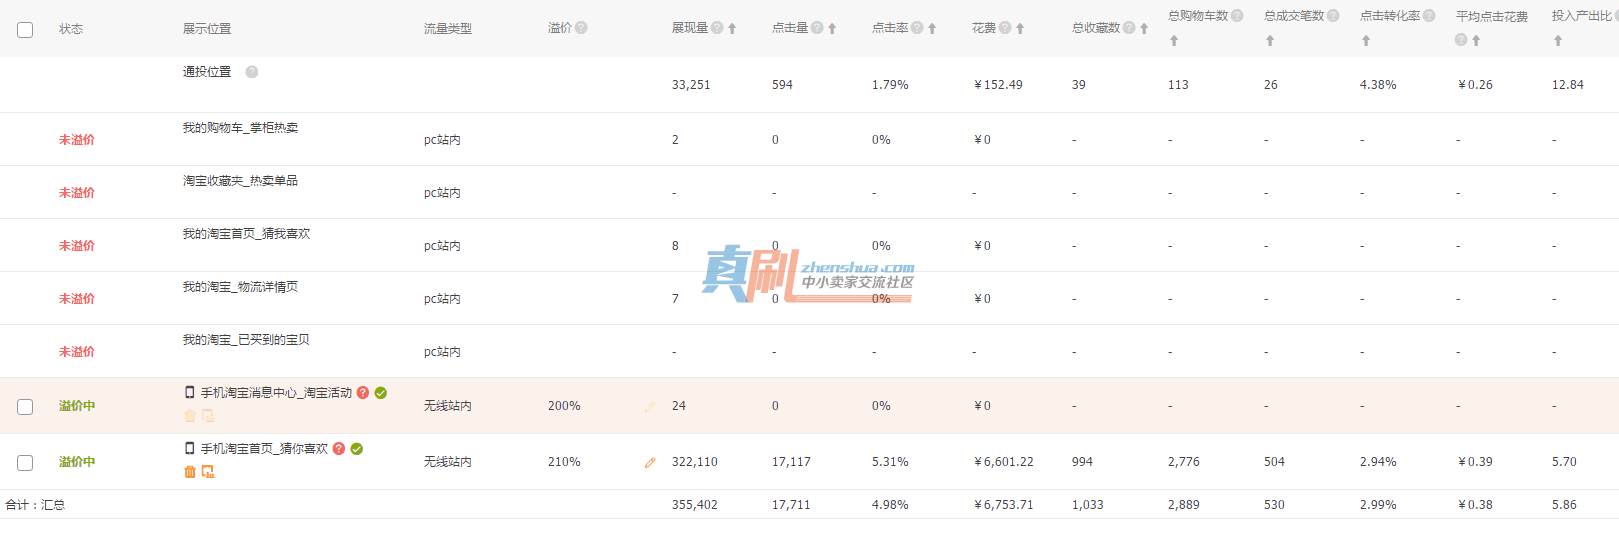
Task: Tick the select-all checkbox in the table header
Action: pos(25,30)
